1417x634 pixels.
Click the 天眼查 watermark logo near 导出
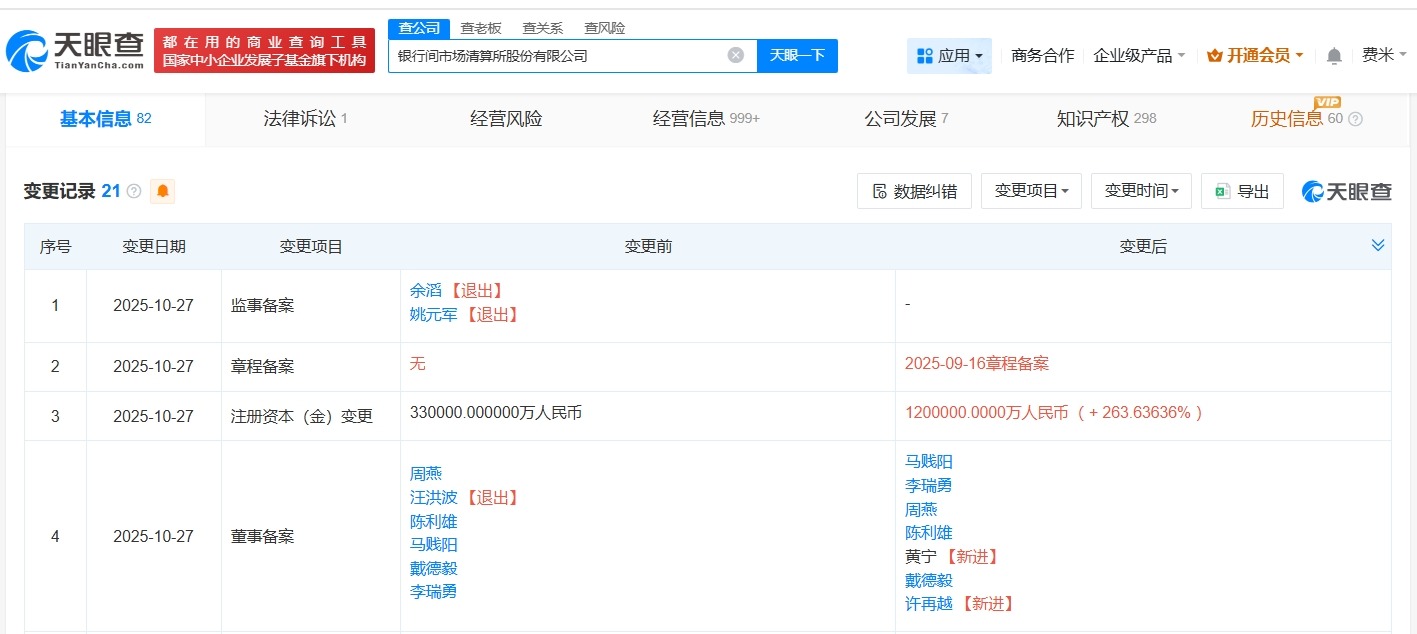[1346, 191]
